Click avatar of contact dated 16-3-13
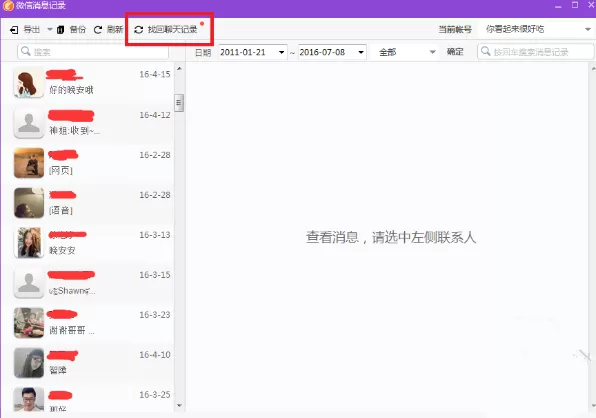The width and height of the screenshot is (596, 418). [29, 242]
